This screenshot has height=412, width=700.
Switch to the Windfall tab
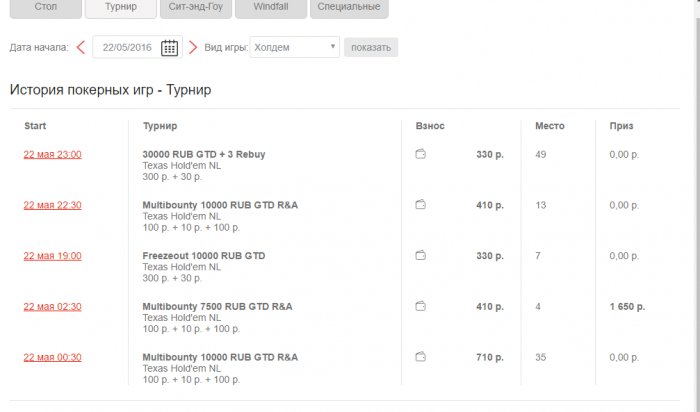coord(269,7)
